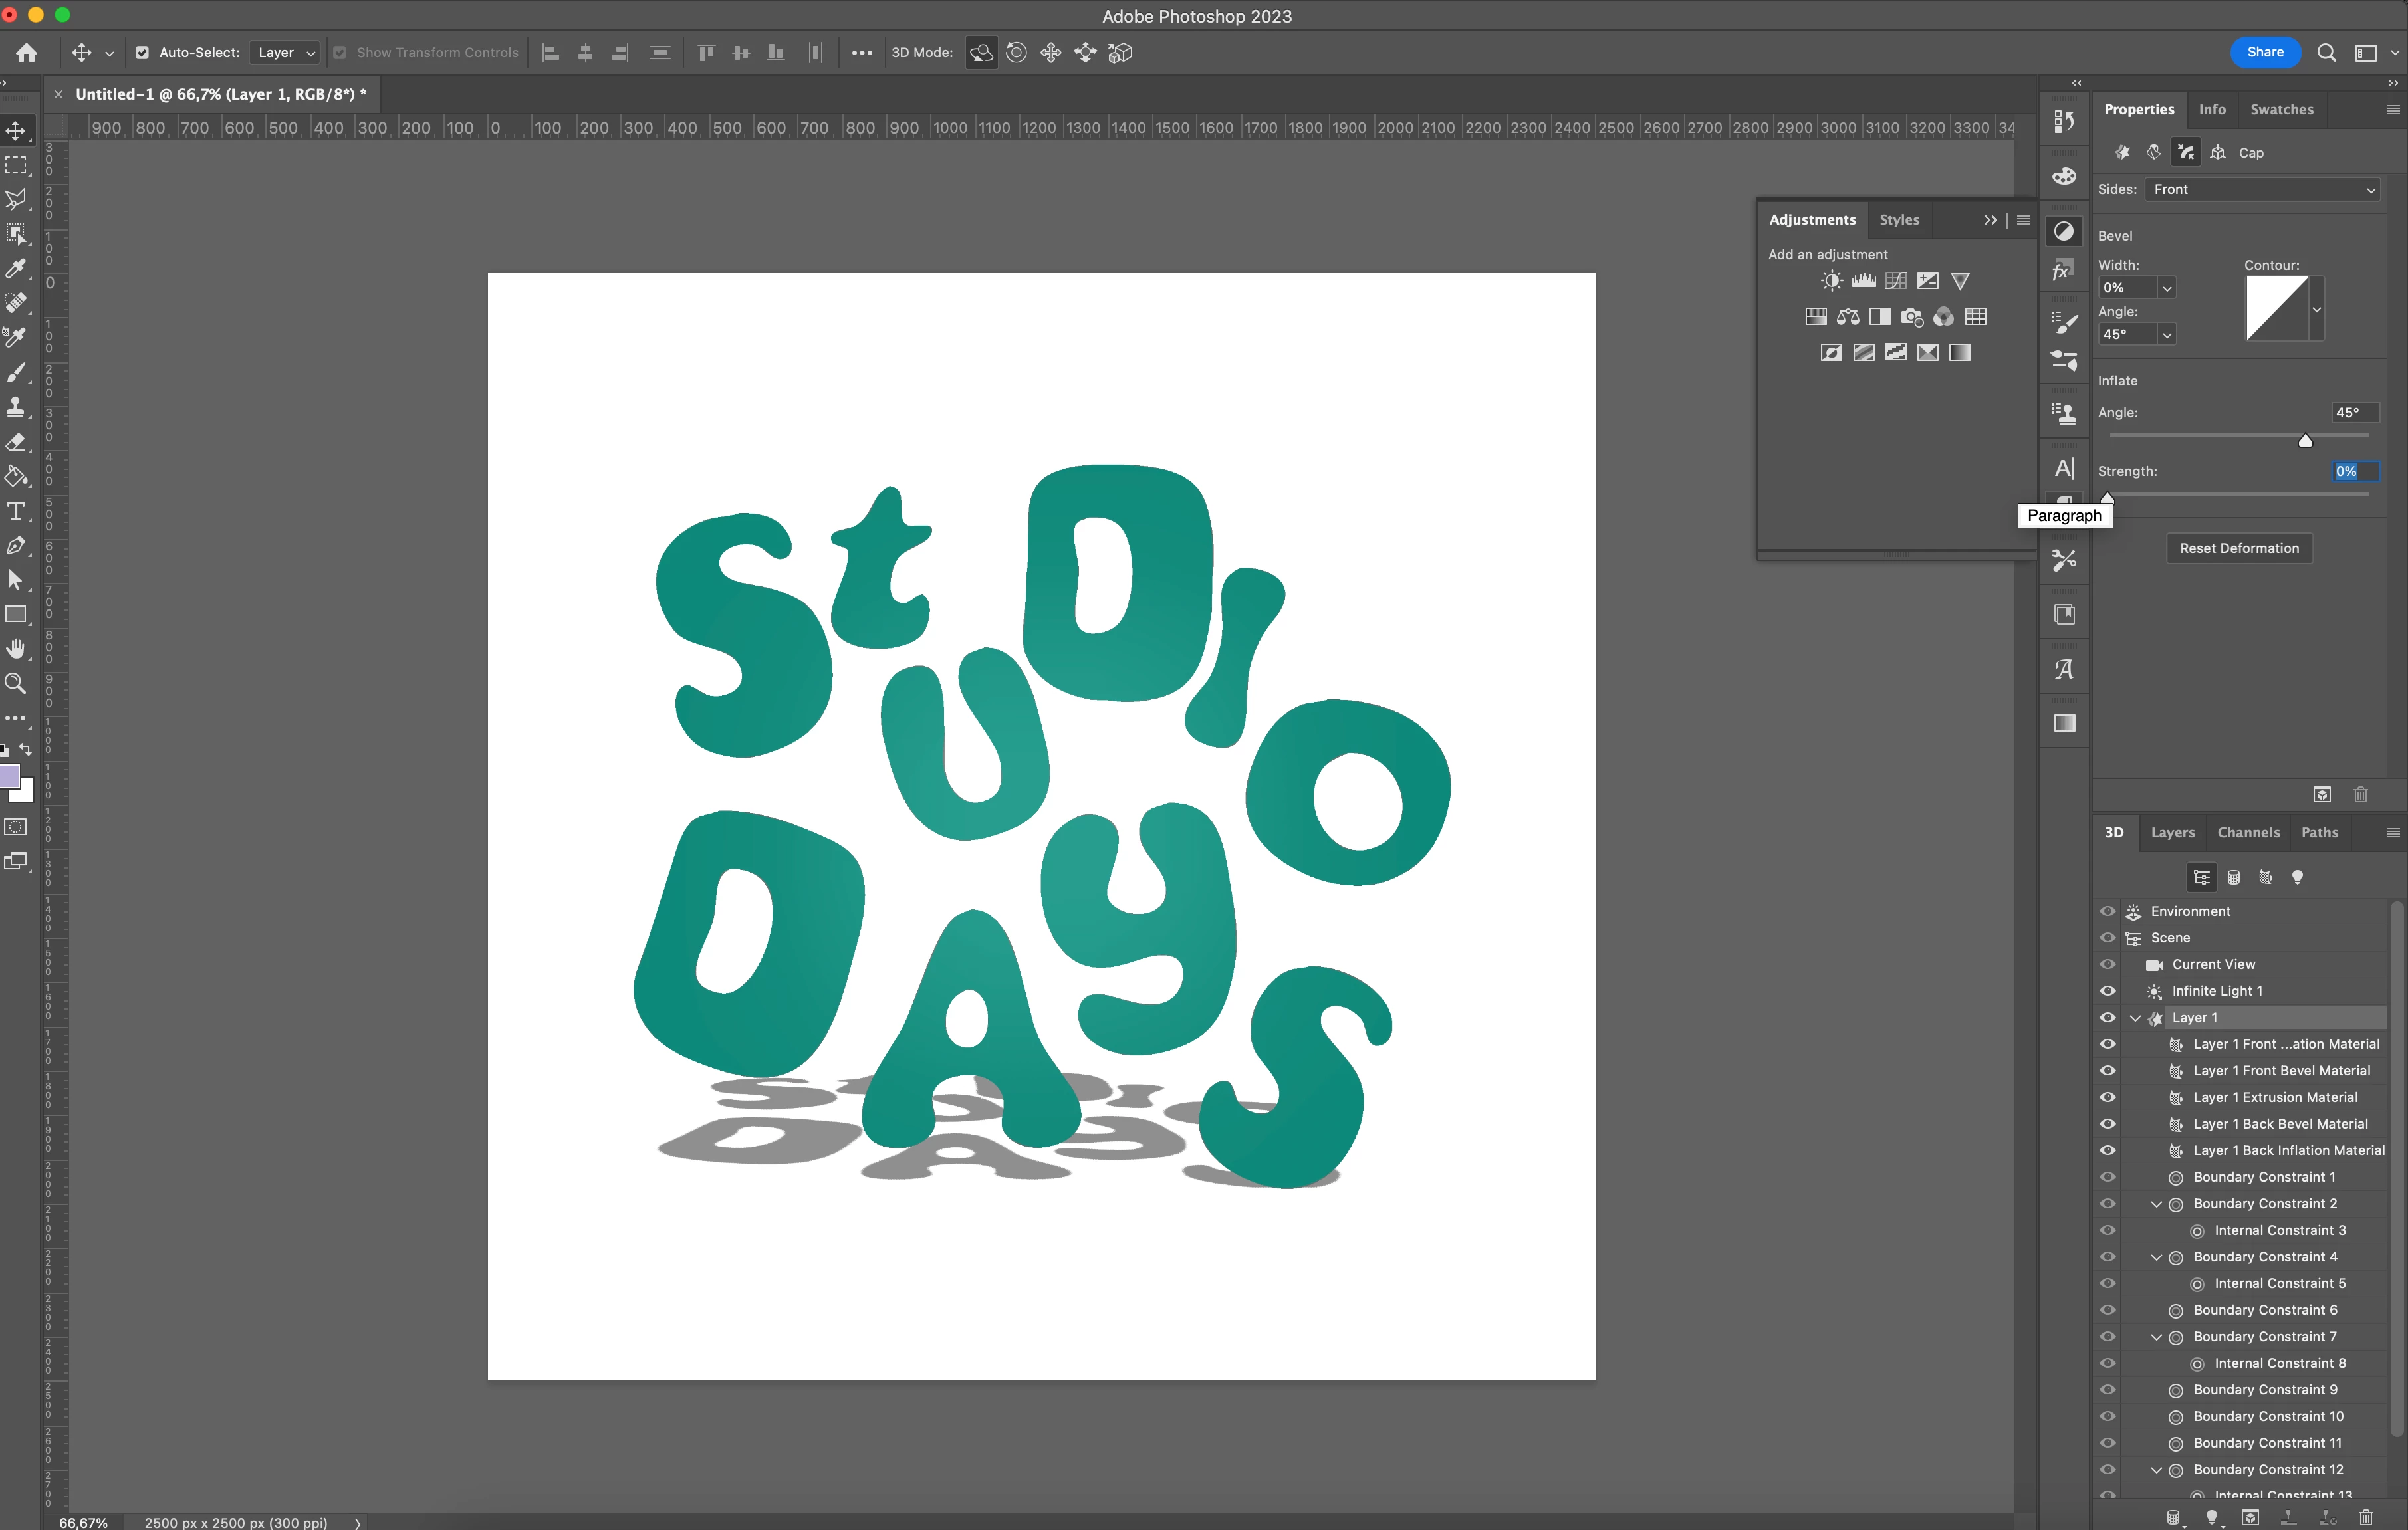Filter 3D panel by lights

click(x=2297, y=877)
